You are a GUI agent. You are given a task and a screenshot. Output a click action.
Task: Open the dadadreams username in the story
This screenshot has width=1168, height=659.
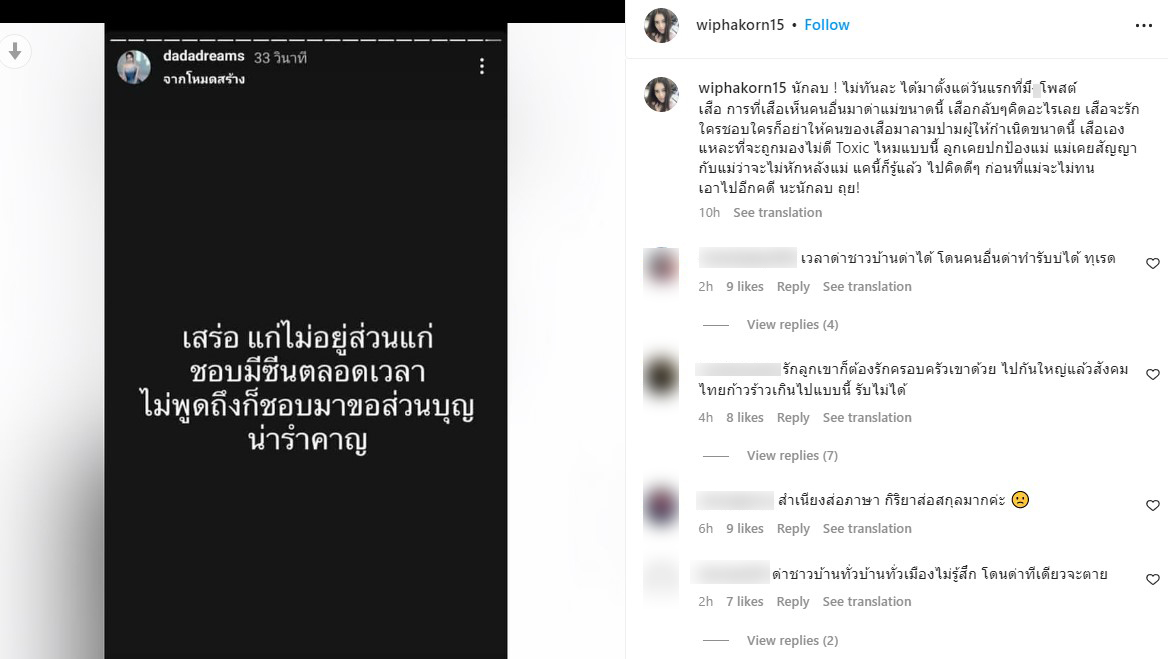click(203, 56)
